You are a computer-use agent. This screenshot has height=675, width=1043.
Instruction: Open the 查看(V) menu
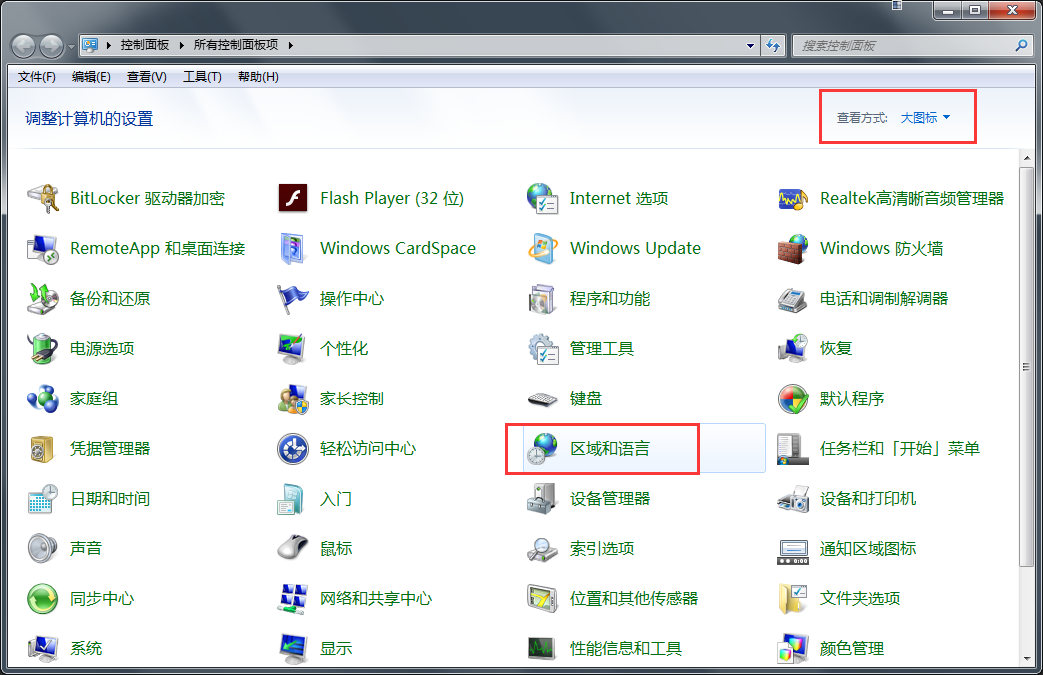coord(146,76)
